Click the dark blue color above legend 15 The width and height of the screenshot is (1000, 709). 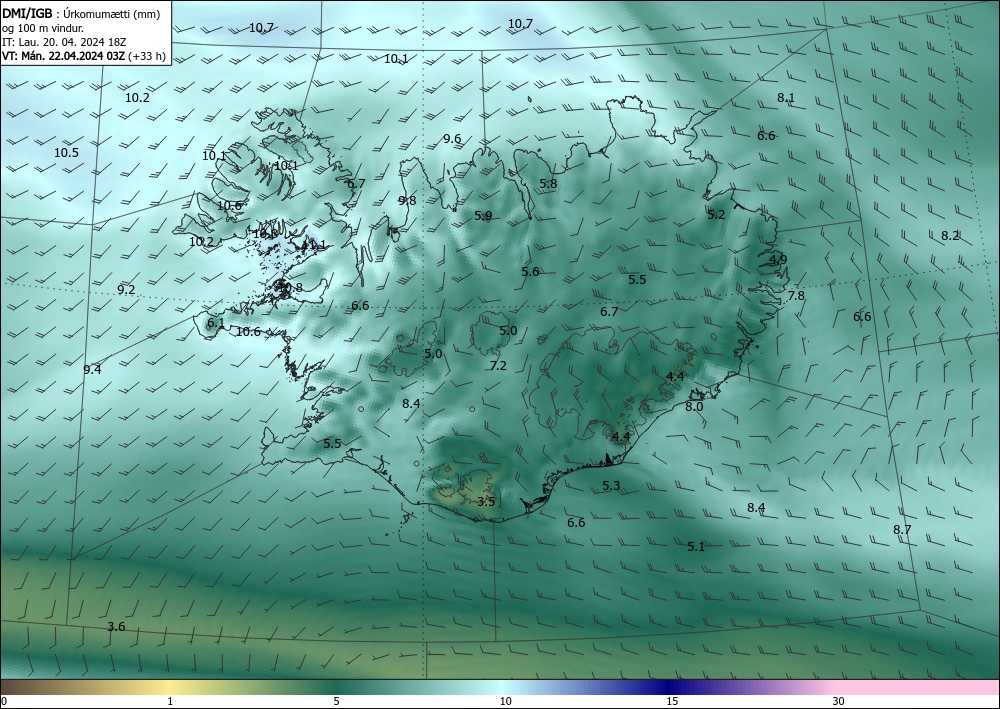point(667,687)
